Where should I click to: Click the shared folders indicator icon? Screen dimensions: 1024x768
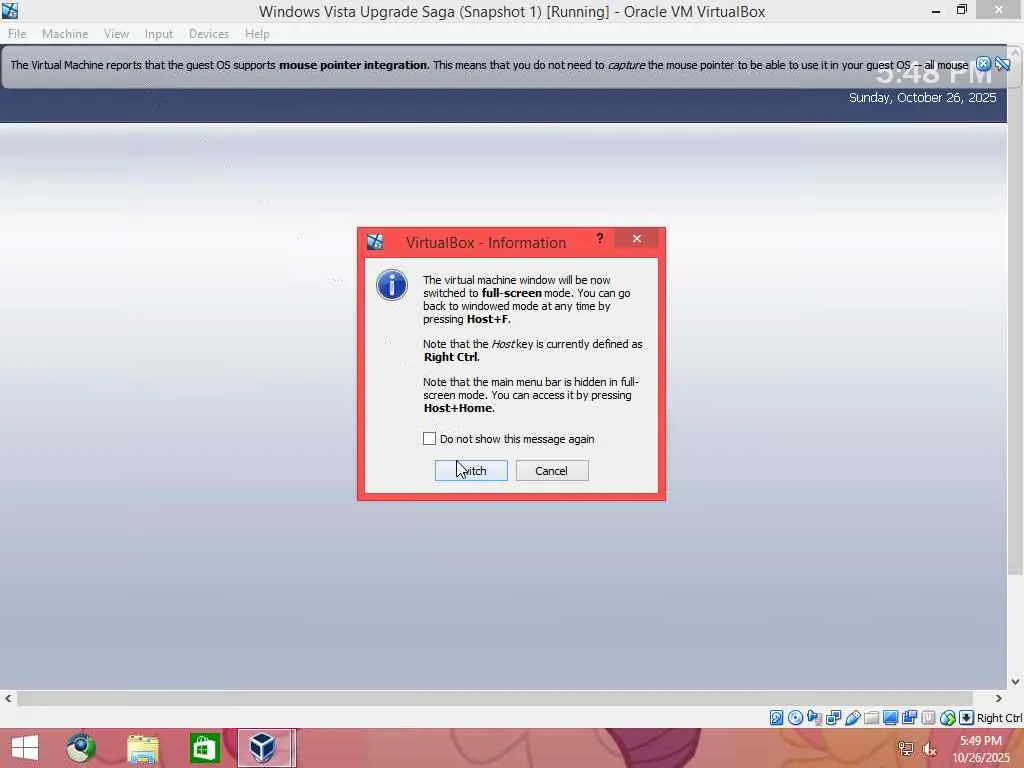871,718
